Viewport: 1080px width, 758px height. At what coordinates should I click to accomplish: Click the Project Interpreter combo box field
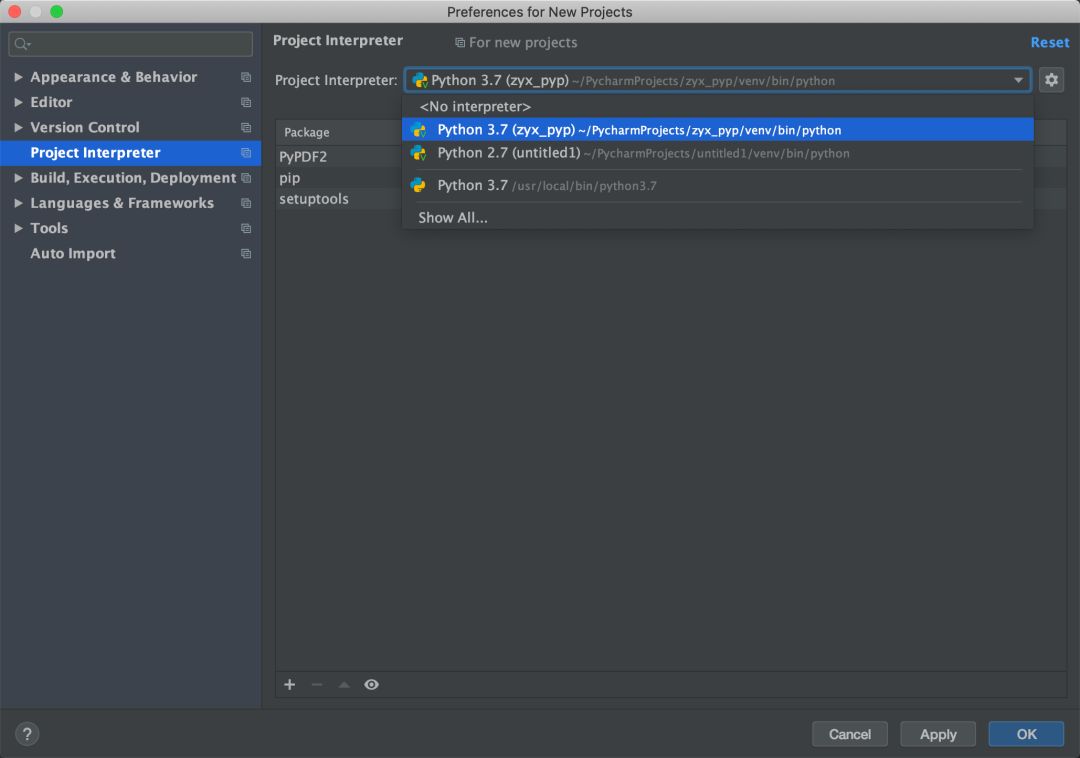click(x=717, y=81)
